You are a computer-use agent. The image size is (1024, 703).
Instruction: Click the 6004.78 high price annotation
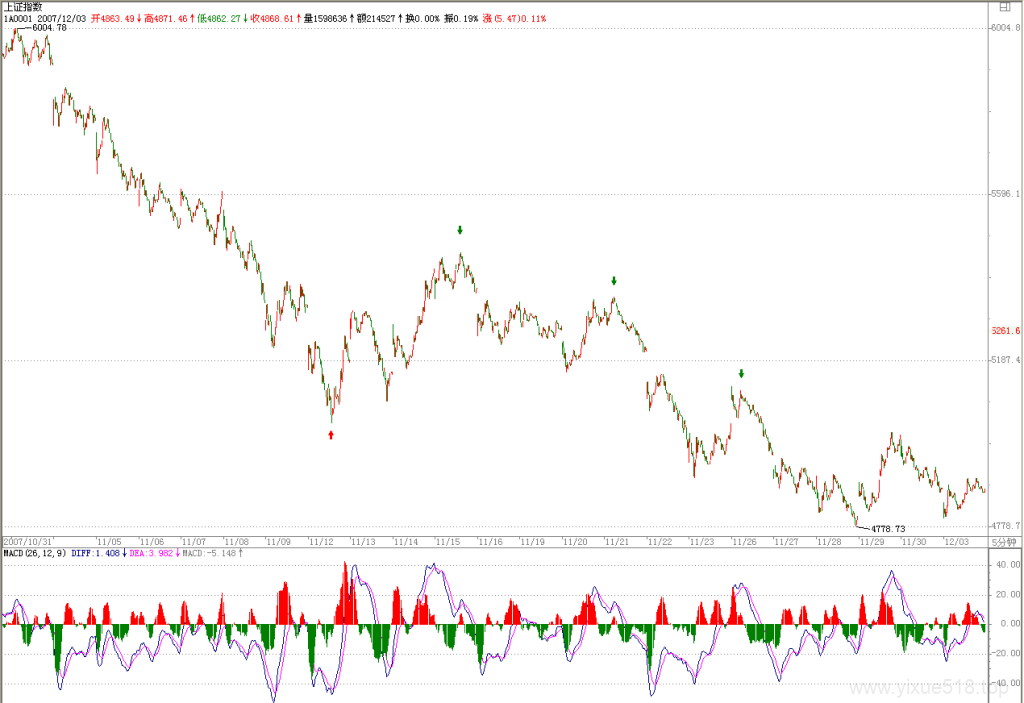tap(49, 28)
